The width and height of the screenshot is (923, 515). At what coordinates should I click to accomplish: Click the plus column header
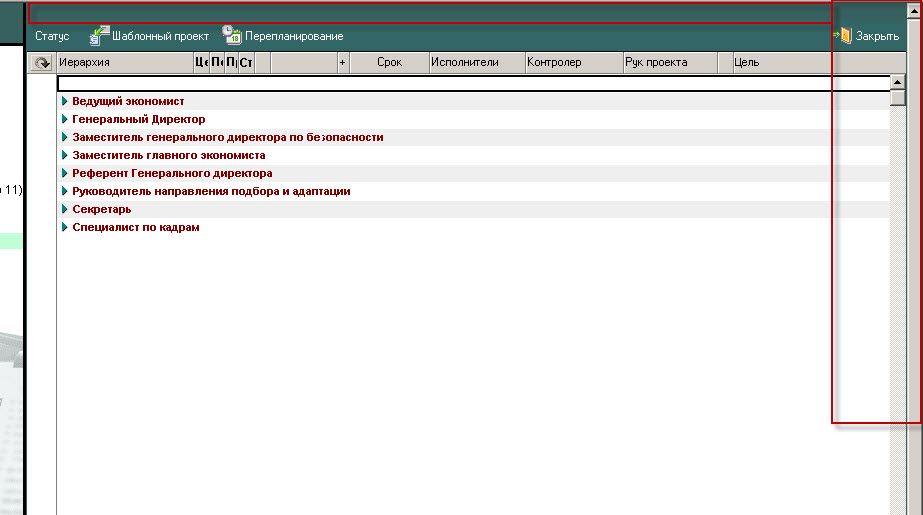pos(342,63)
